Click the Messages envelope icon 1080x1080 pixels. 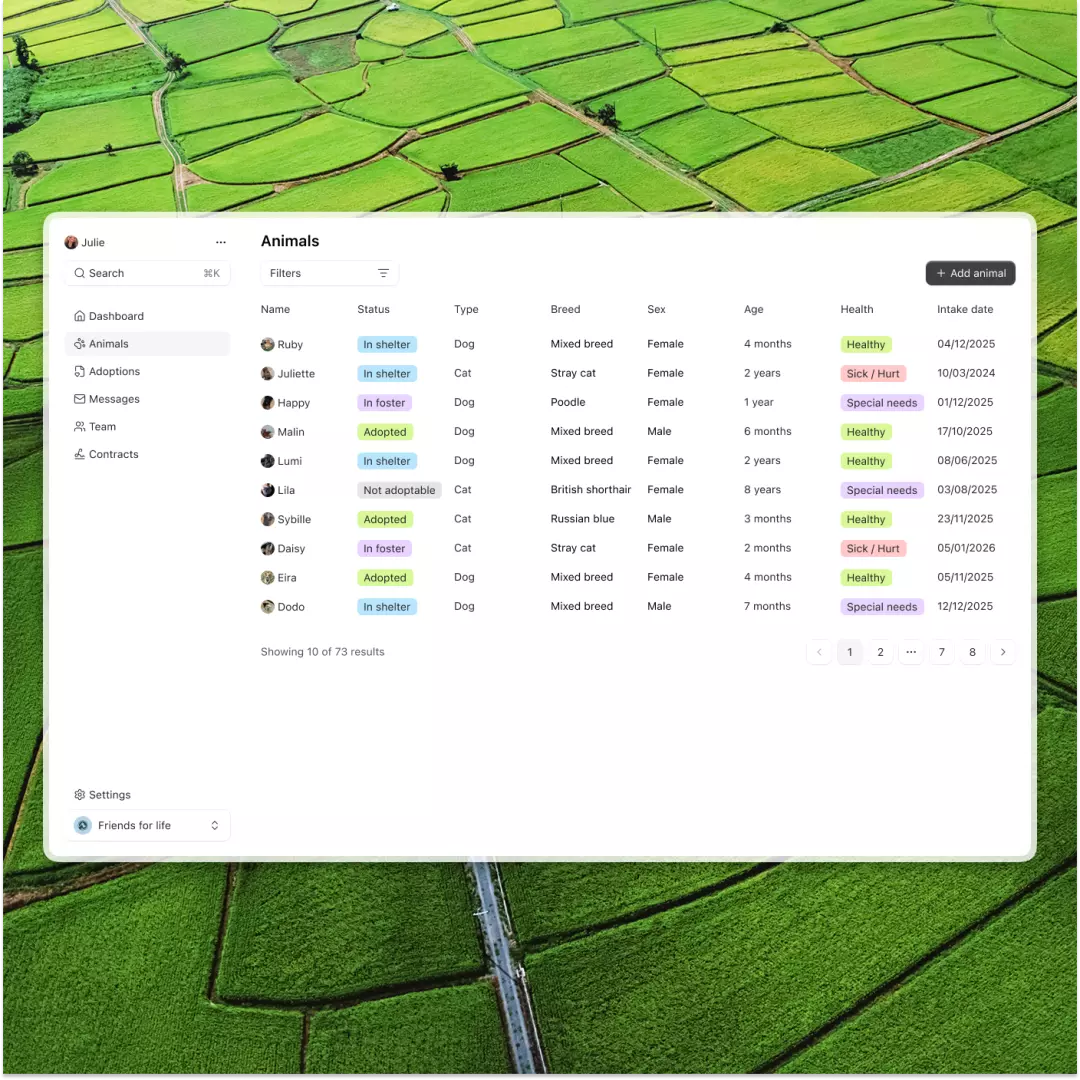(x=80, y=399)
